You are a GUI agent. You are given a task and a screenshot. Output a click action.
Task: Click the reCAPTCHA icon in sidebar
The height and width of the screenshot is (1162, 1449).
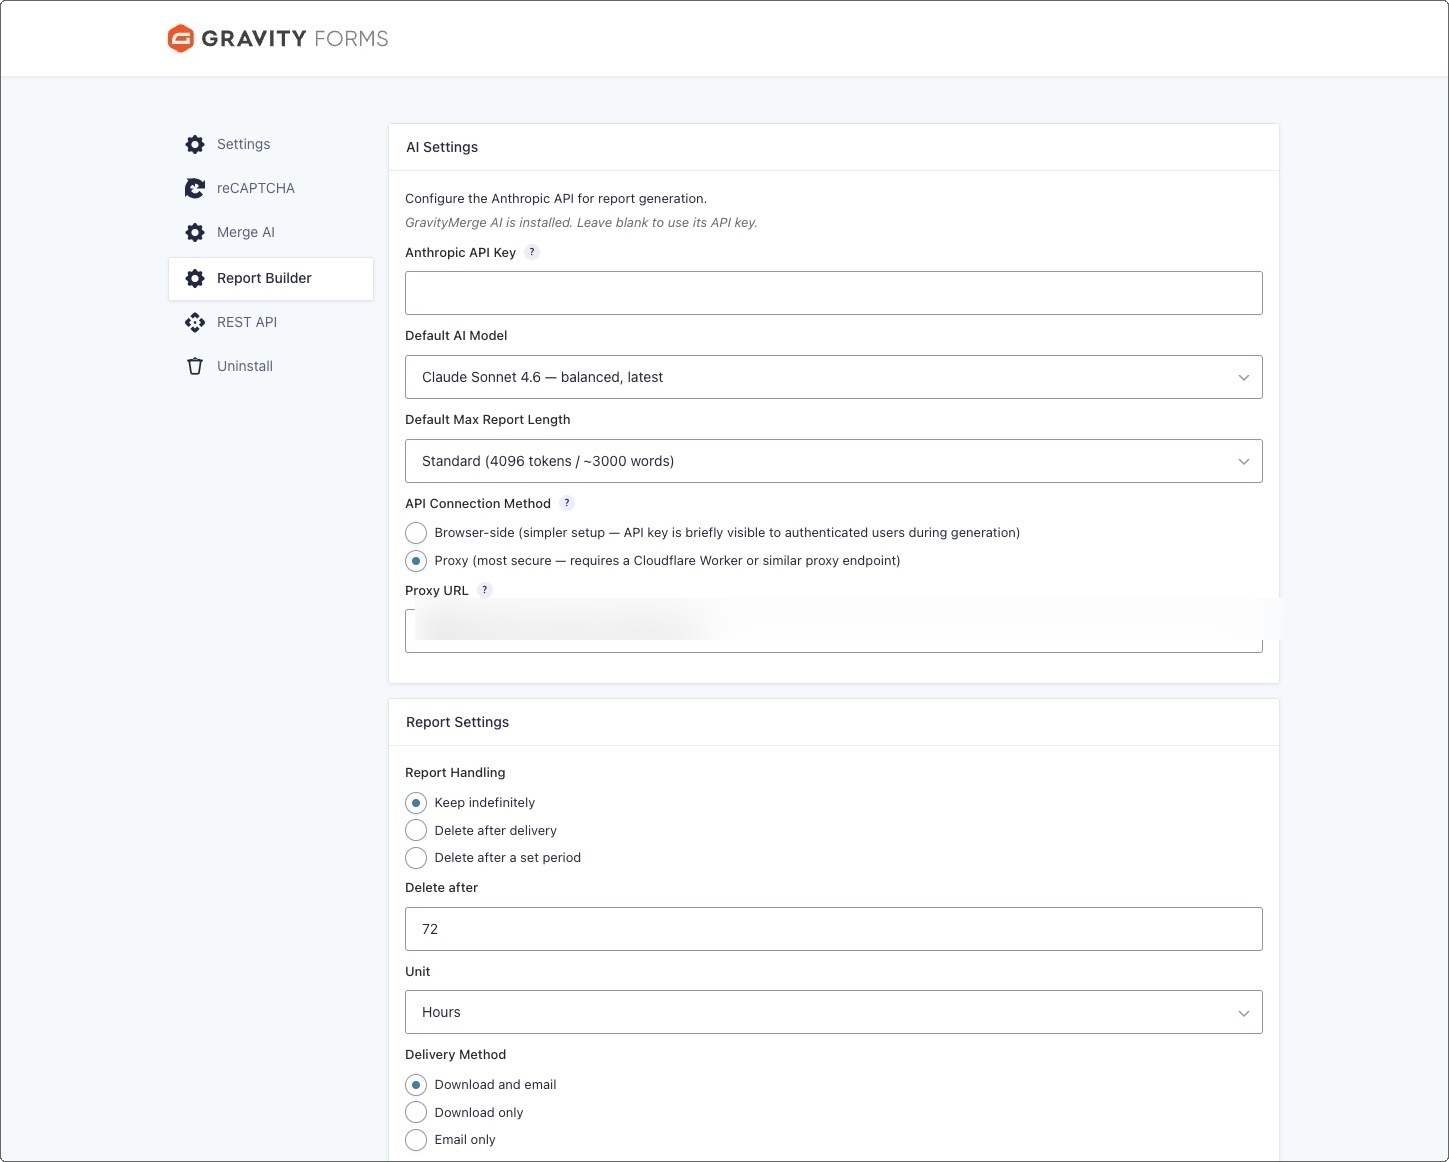(195, 188)
